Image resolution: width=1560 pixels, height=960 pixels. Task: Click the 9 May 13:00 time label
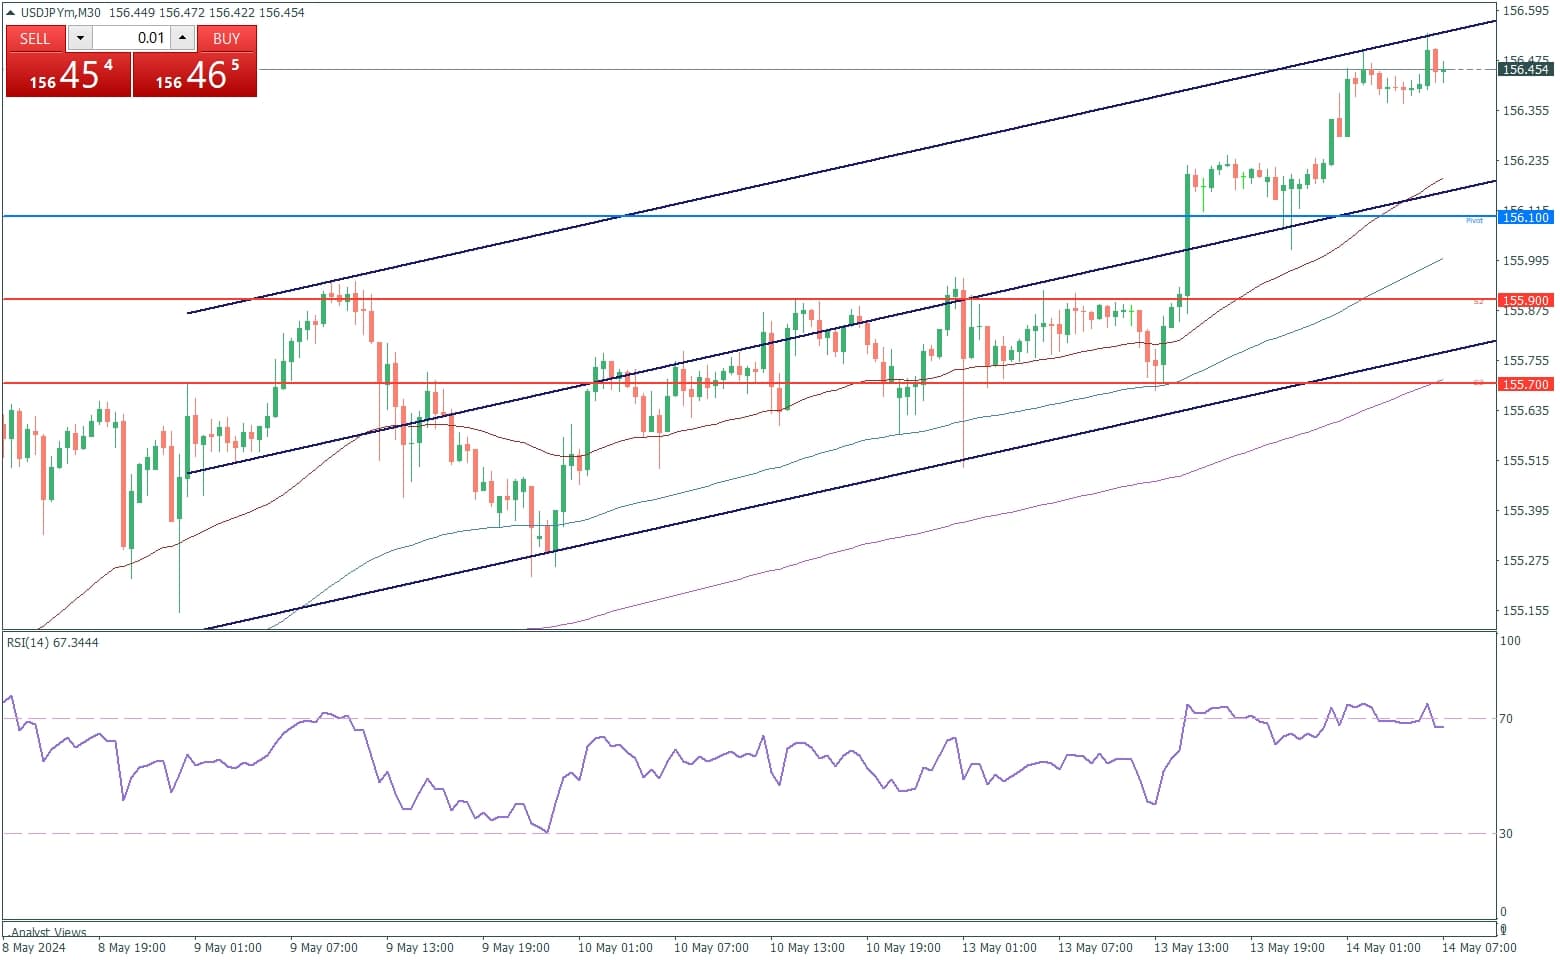tap(420, 948)
